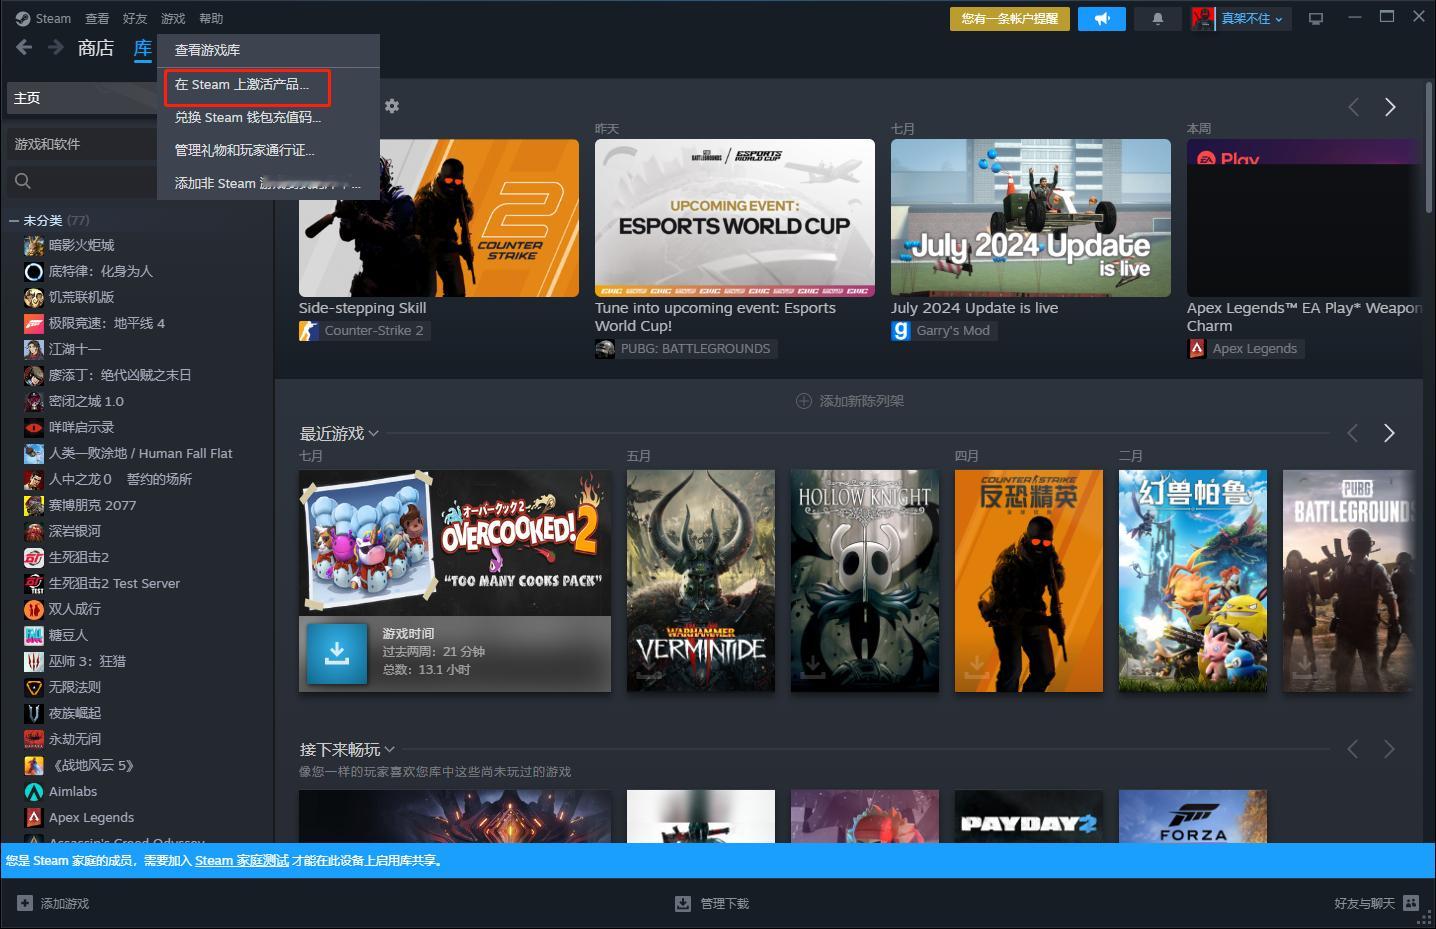
Task: Open the 帮助 menu
Action: [x=211, y=18]
